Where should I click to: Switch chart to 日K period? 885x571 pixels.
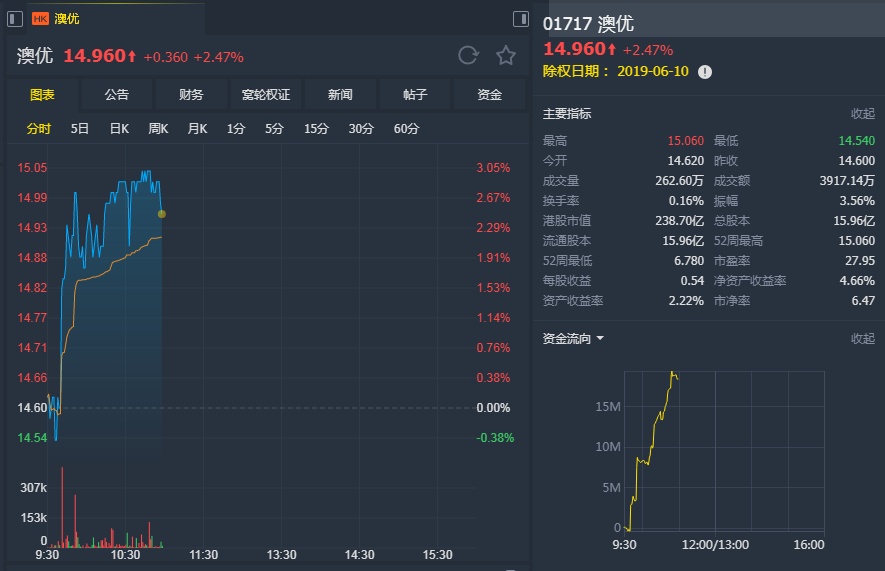(119, 129)
